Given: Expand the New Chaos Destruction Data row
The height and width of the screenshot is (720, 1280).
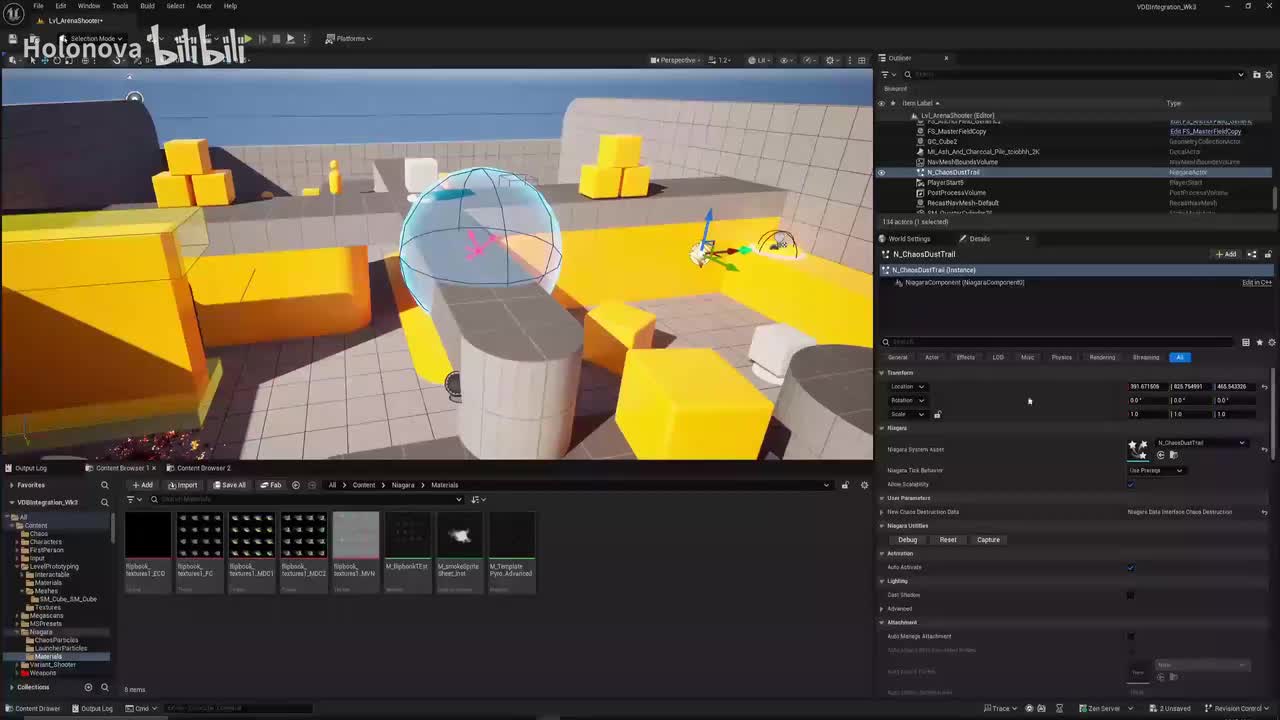Looking at the screenshot, I should pos(882,512).
